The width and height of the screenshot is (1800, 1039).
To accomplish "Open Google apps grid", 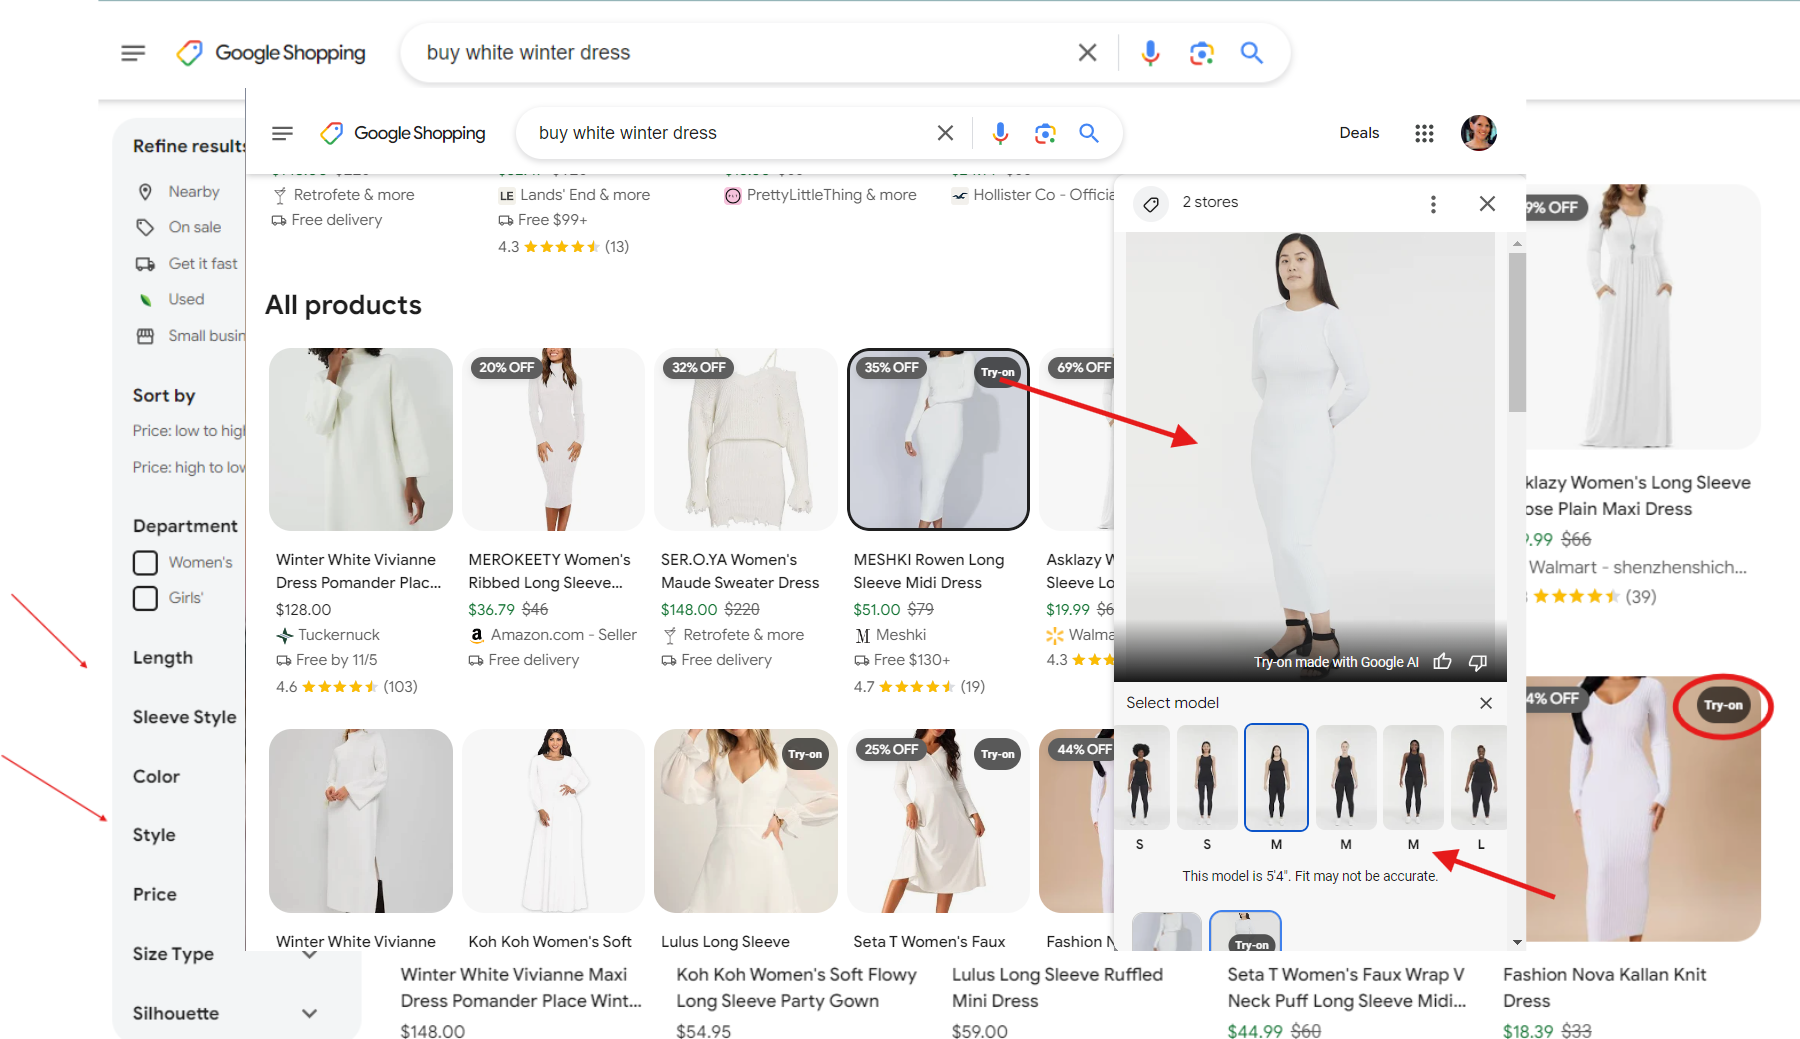I will point(1424,133).
